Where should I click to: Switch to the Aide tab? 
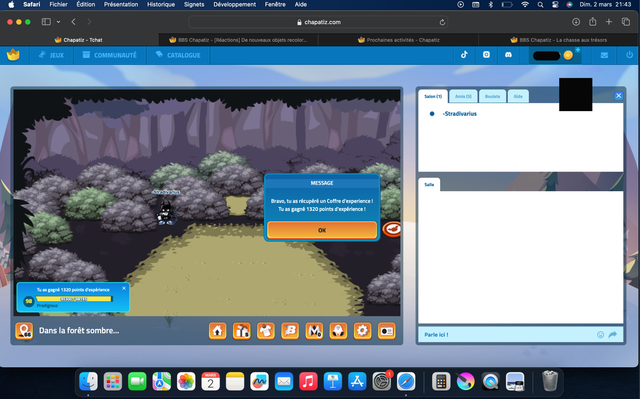tap(518, 96)
